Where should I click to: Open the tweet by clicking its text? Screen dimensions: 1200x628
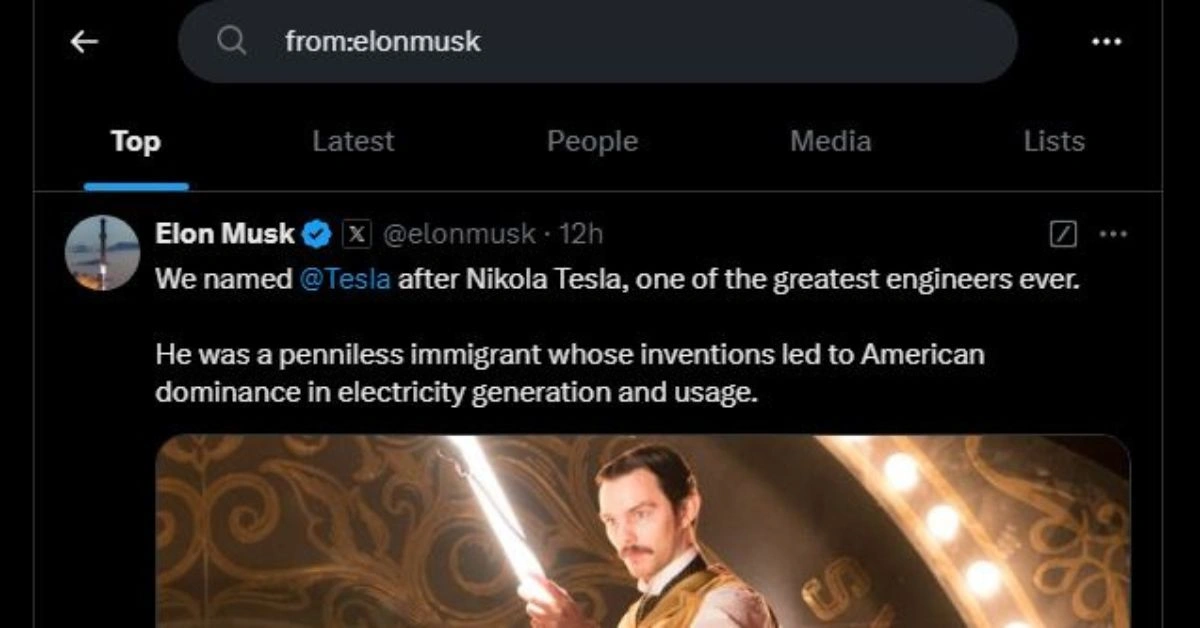tap(570, 373)
